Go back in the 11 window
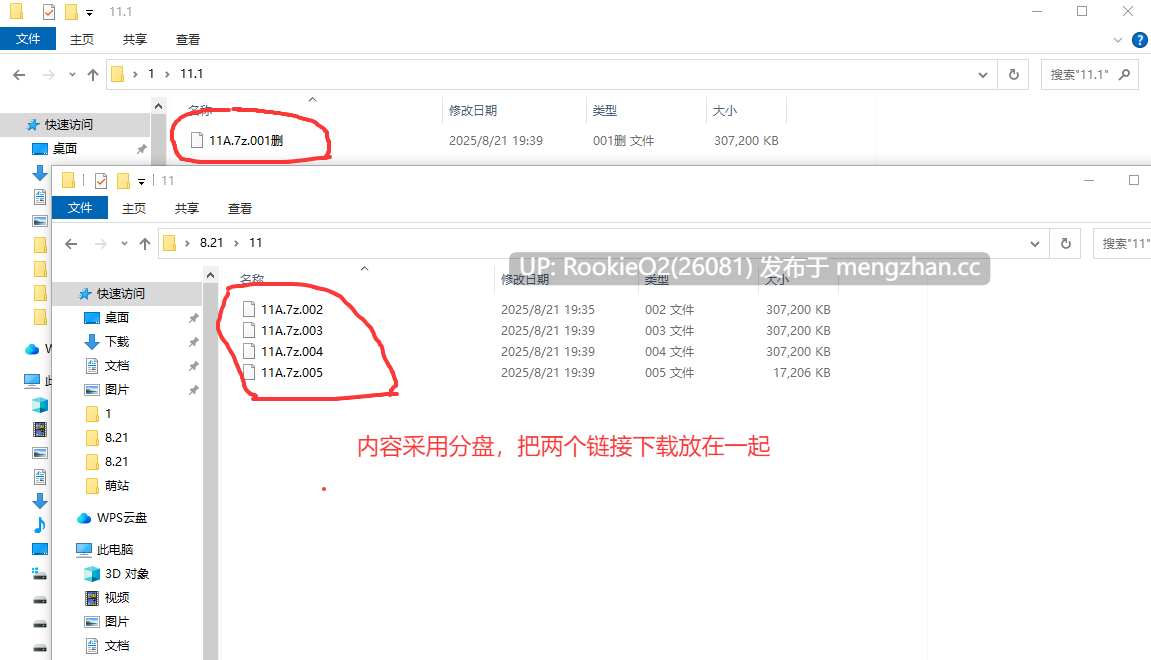The height and width of the screenshot is (660, 1151). (71, 244)
